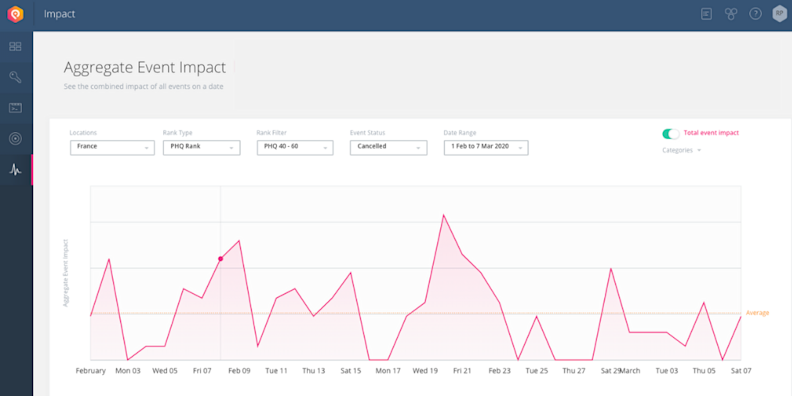Open the console terminal icon in sidebar
The image size is (792, 396).
coord(15,108)
